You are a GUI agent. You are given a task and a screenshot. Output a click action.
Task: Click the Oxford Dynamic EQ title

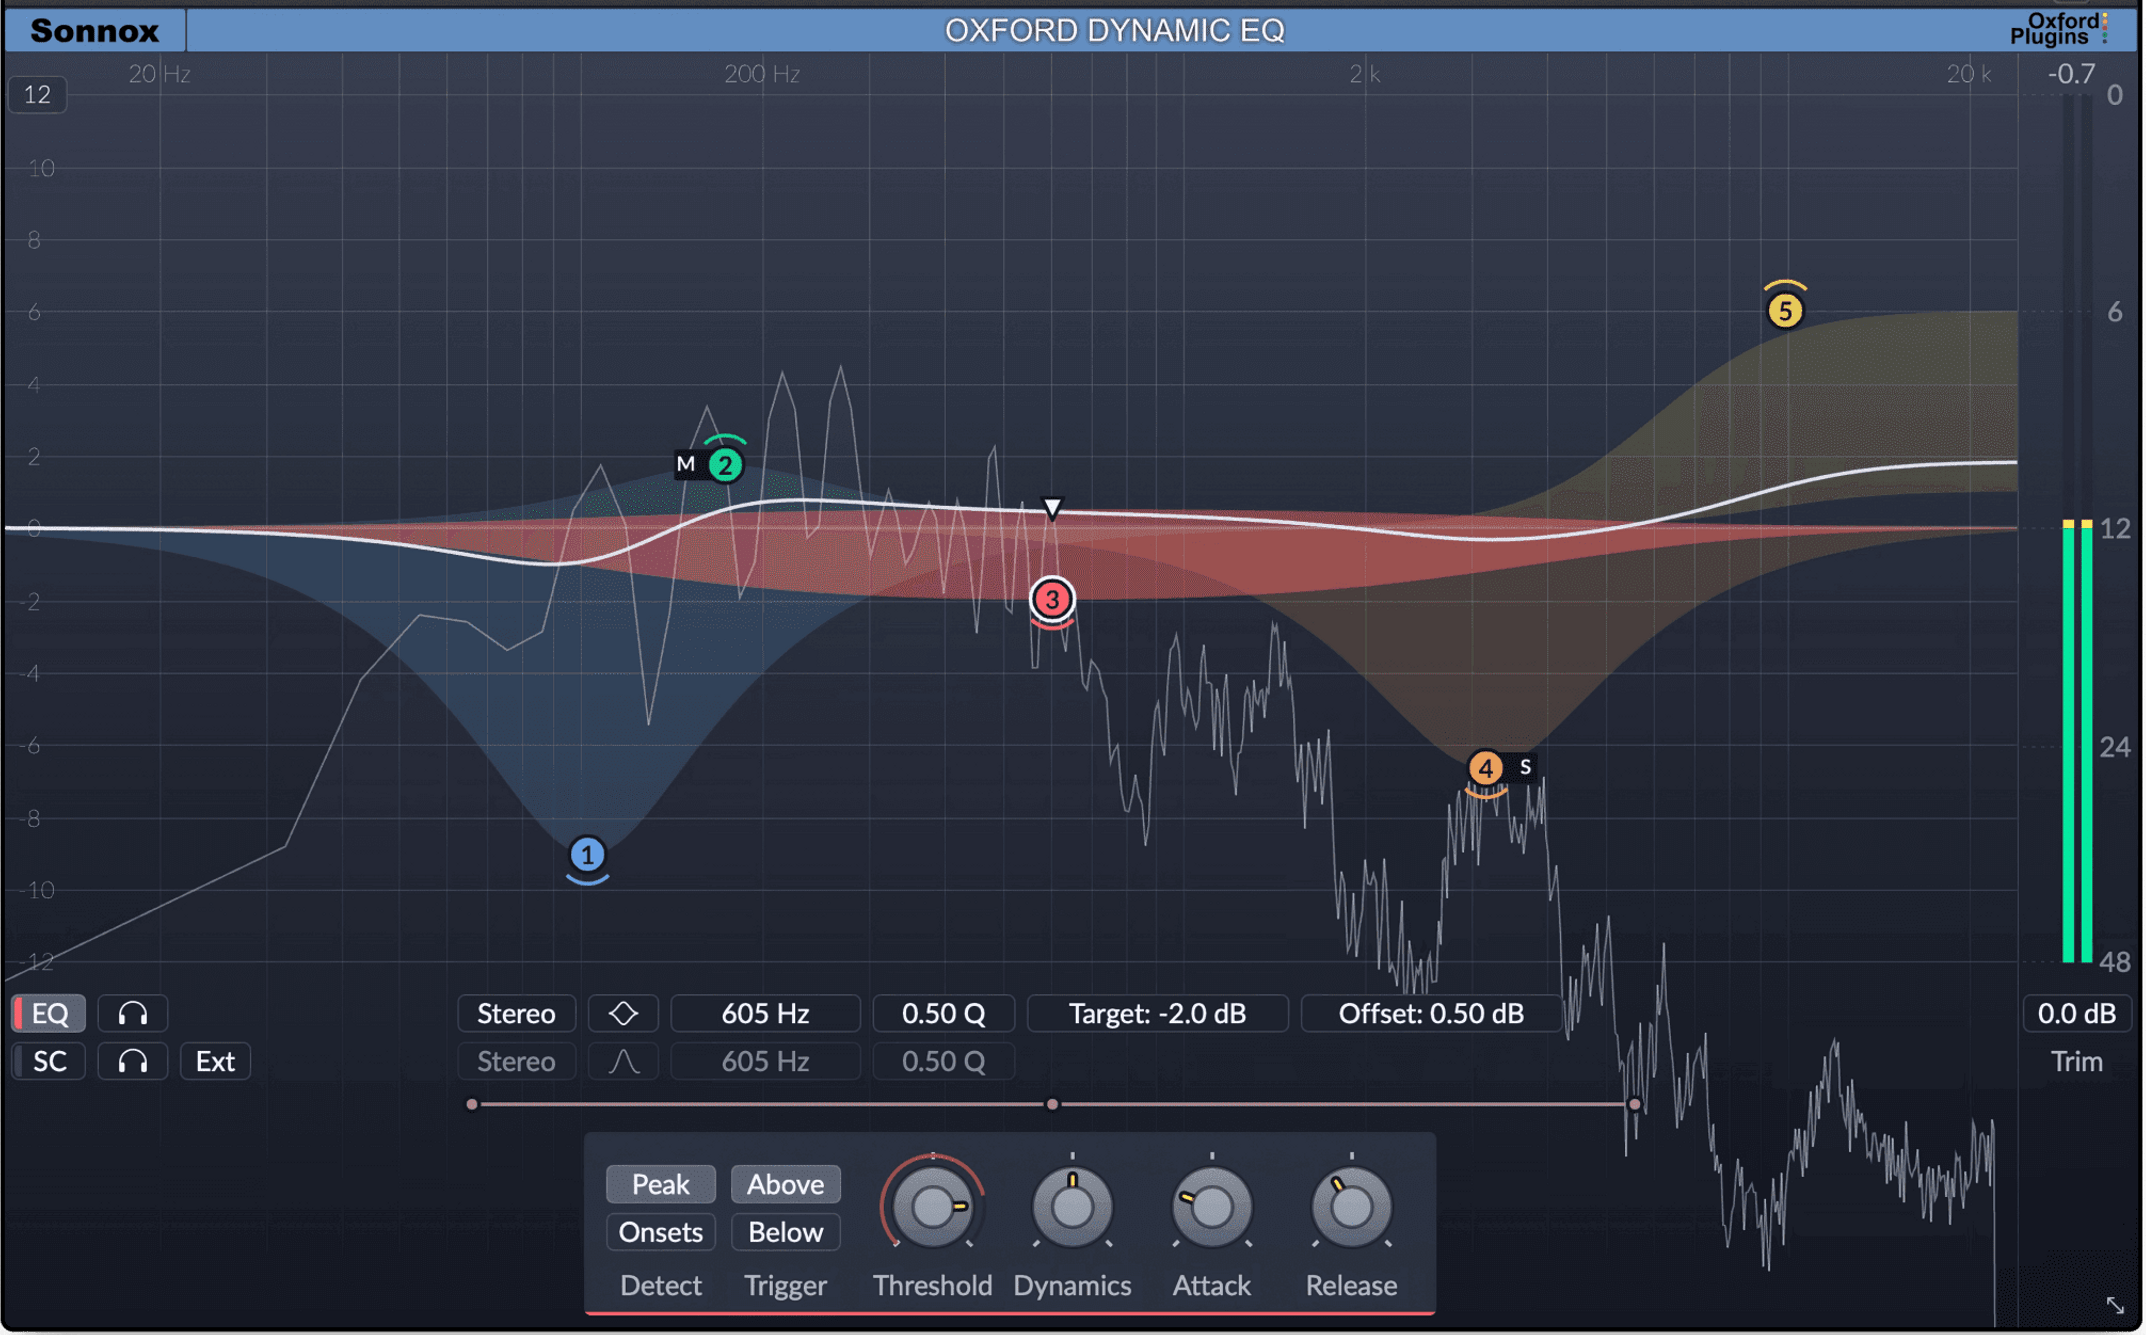point(1114,31)
